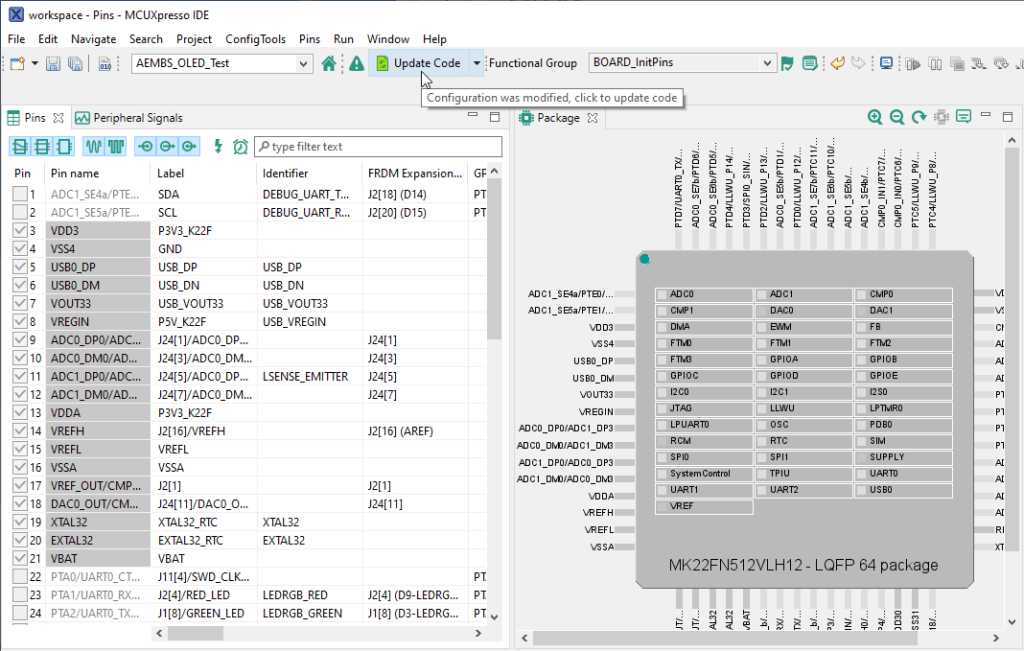Click the warning triangle problems icon
1024x651 pixels.
click(x=356, y=63)
